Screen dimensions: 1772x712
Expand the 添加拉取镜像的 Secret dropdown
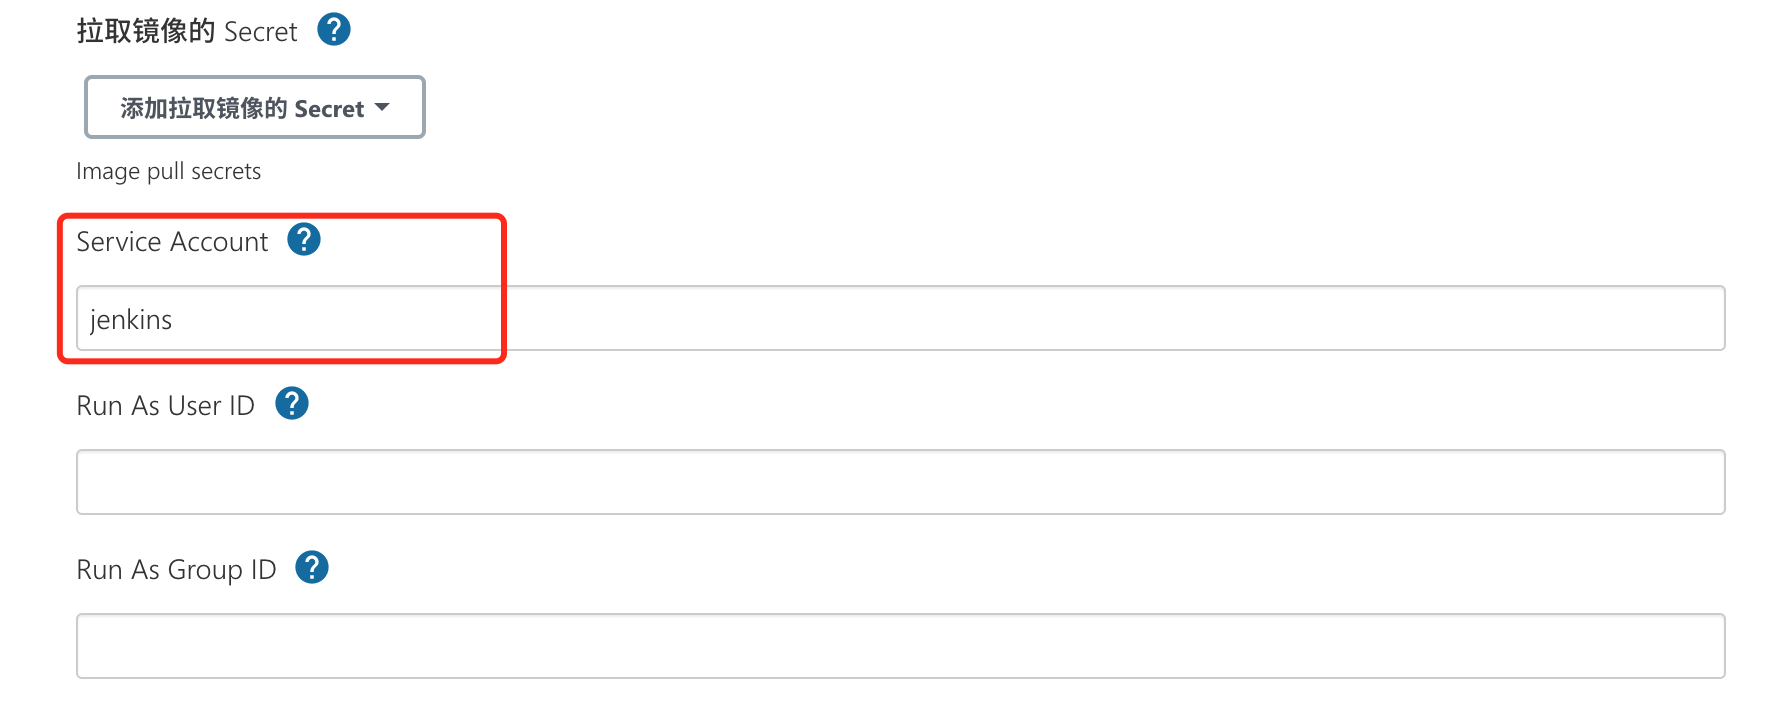[x=254, y=108]
